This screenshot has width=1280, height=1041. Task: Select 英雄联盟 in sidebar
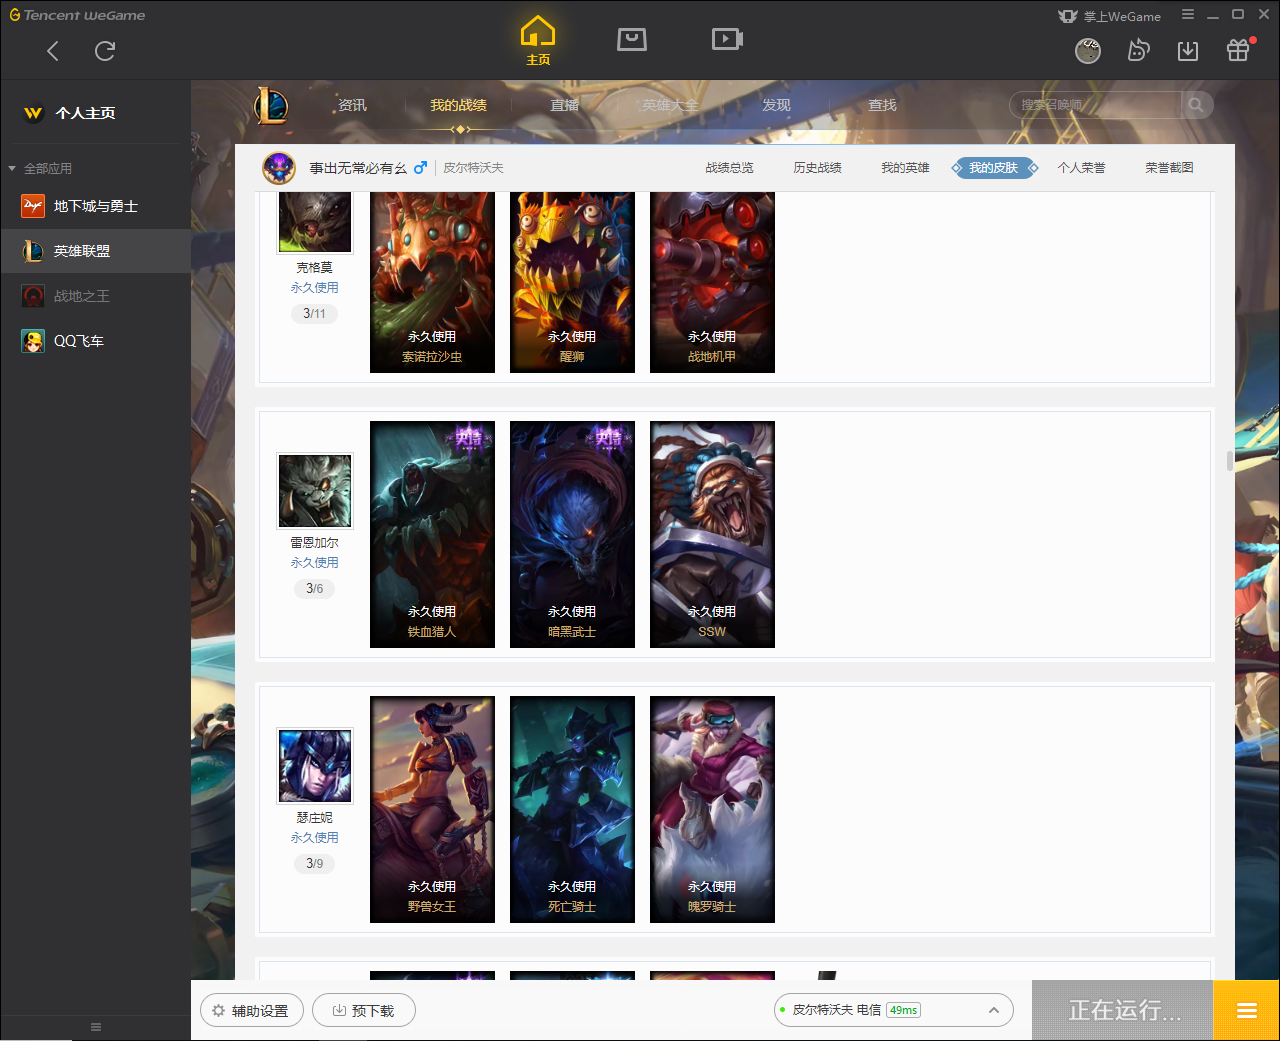[96, 251]
